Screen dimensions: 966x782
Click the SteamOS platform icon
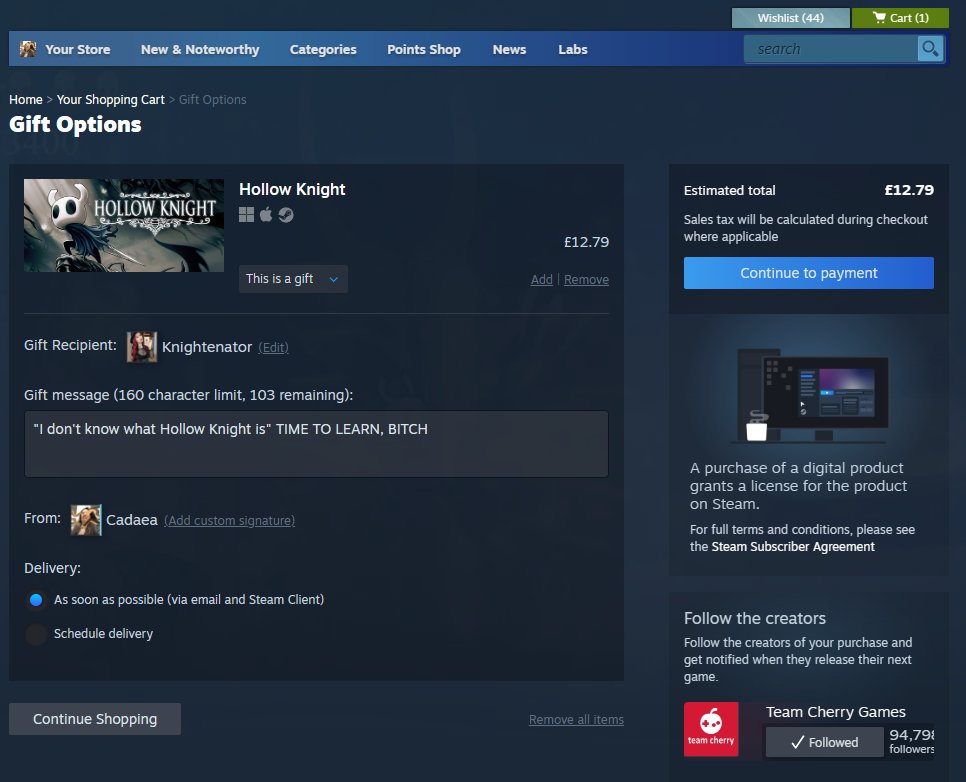286,214
